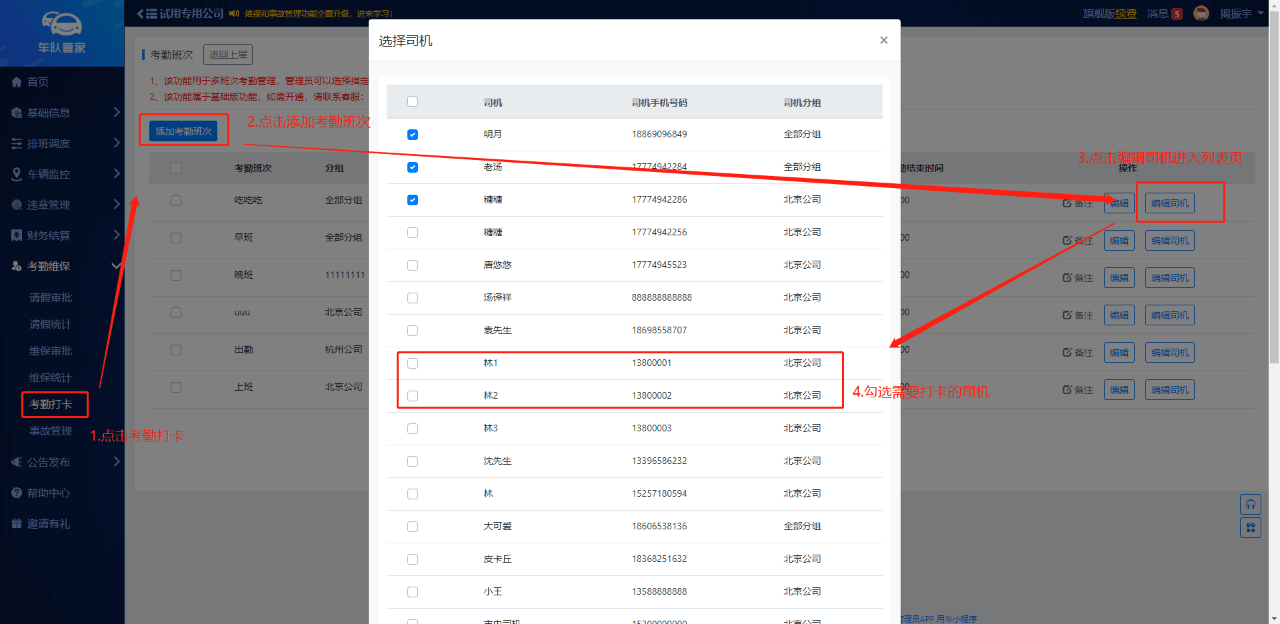Click the 备注 edit icon in first row
The image size is (1280, 624).
(1067, 204)
